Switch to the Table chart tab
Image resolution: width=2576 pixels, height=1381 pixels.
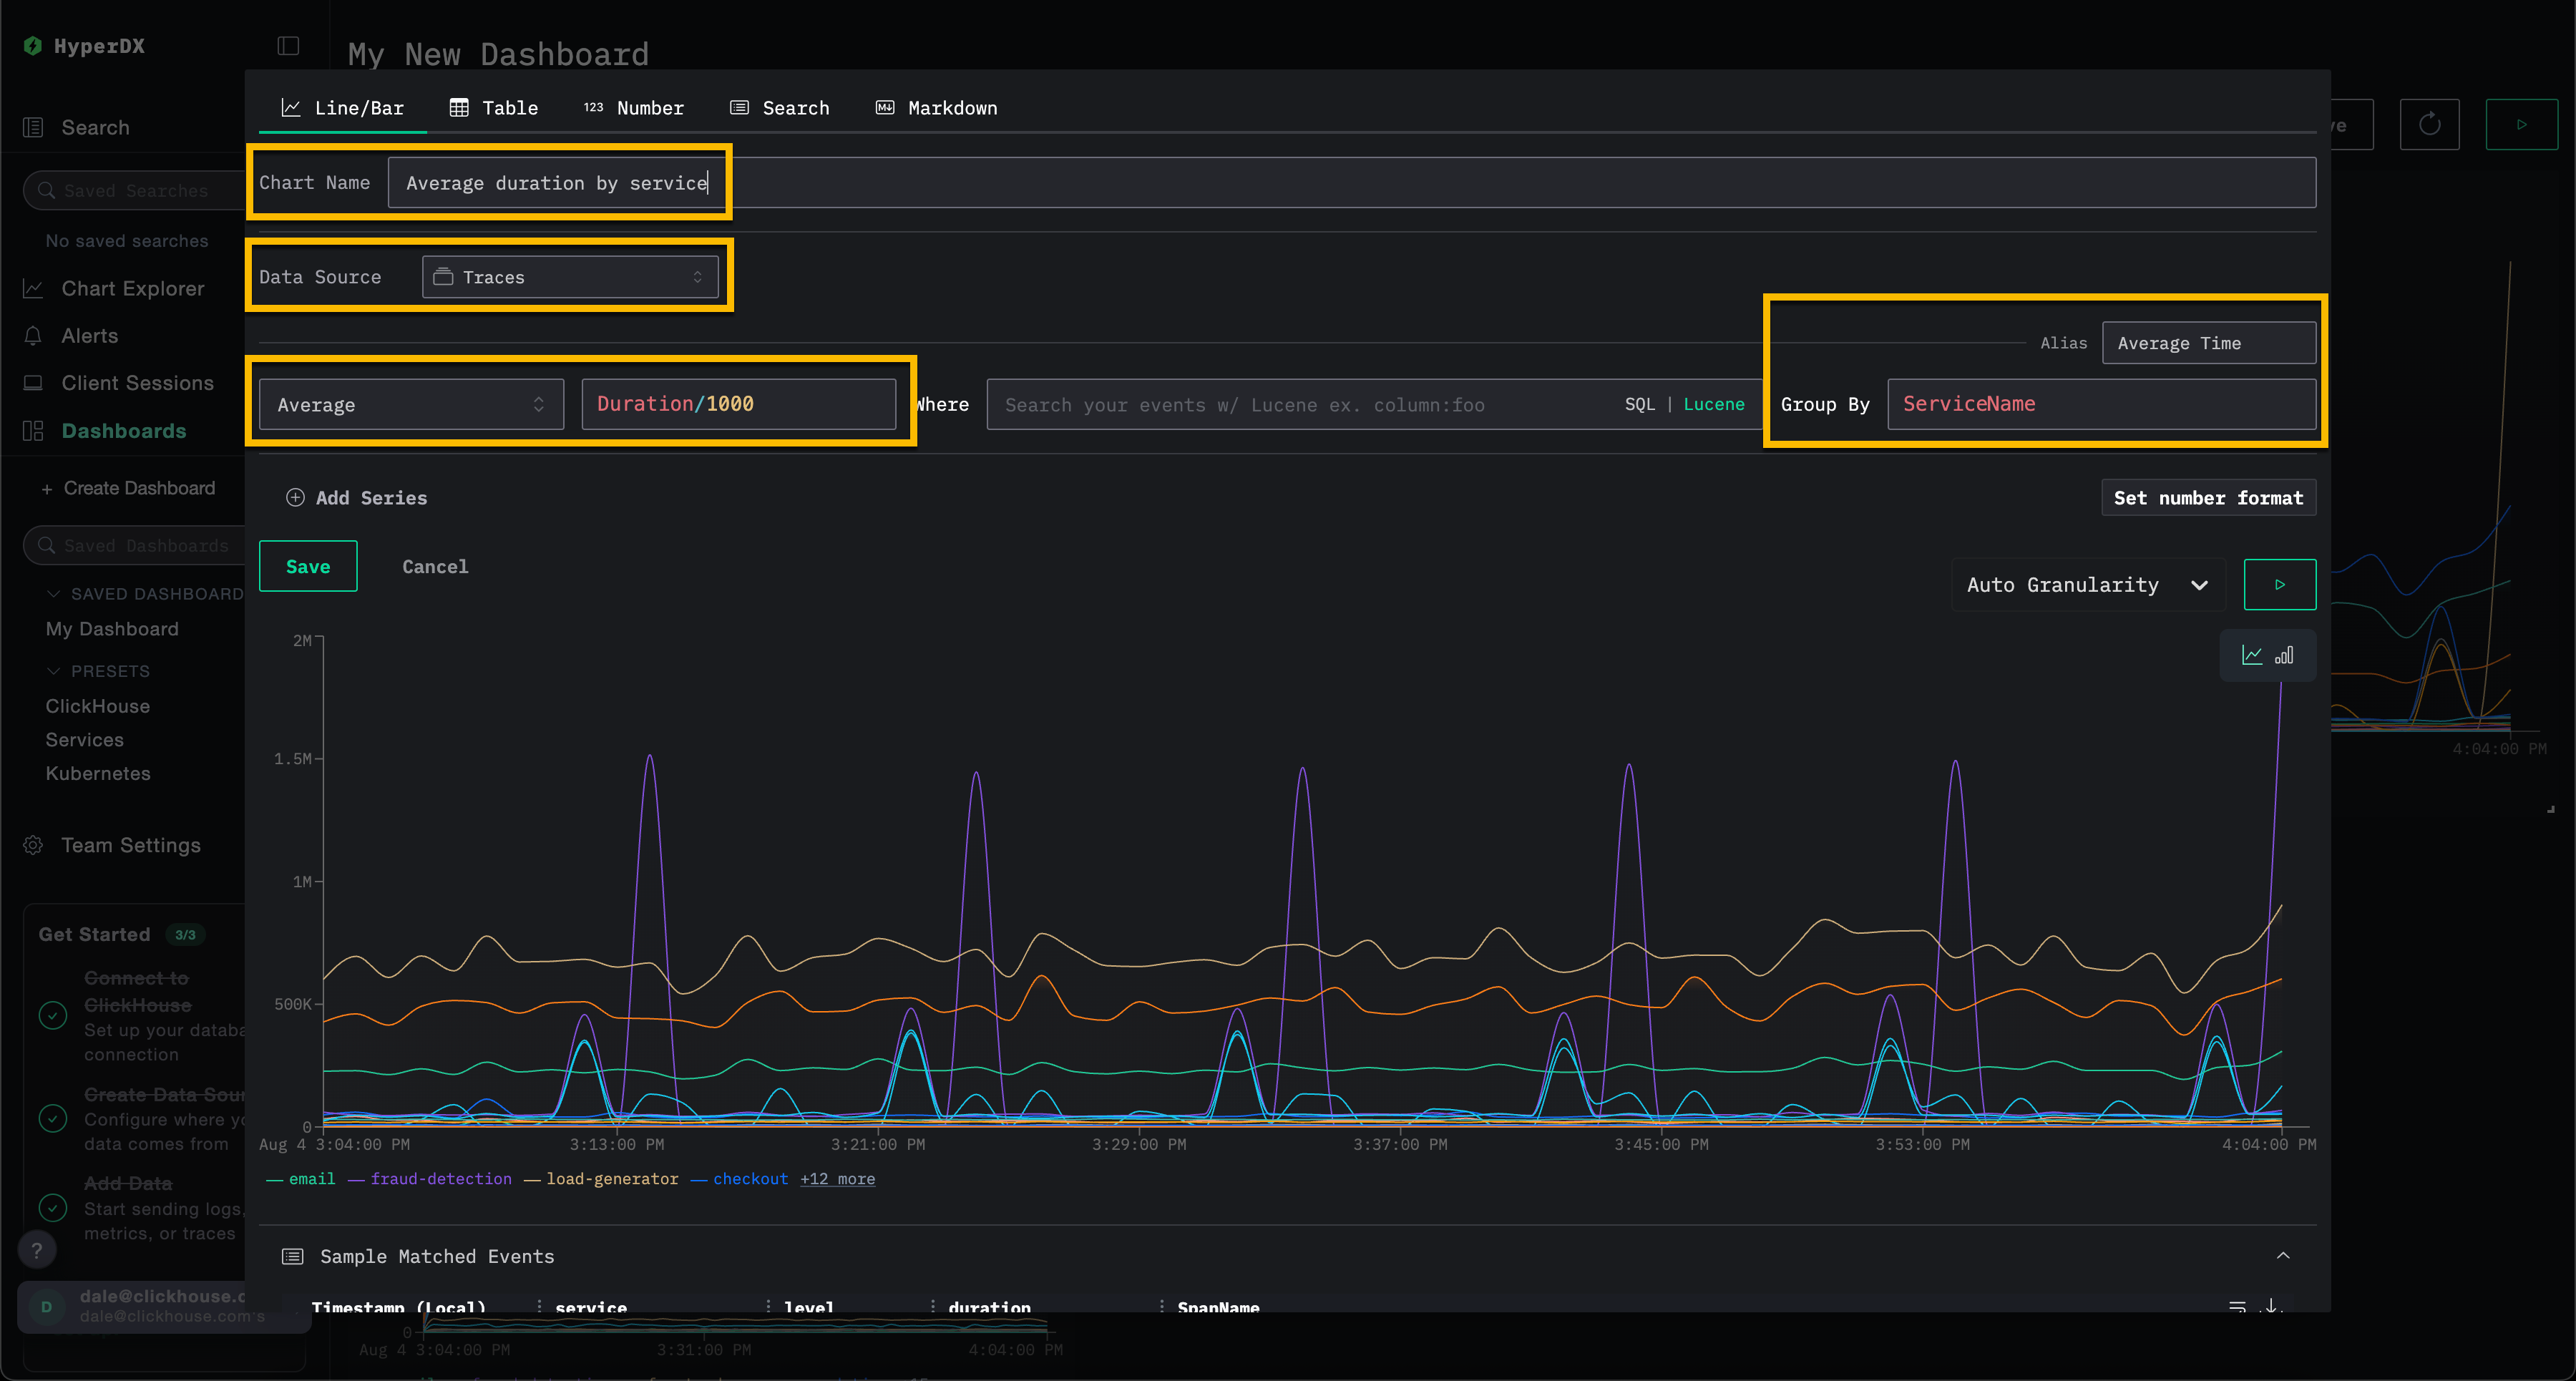tap(494, 108)
